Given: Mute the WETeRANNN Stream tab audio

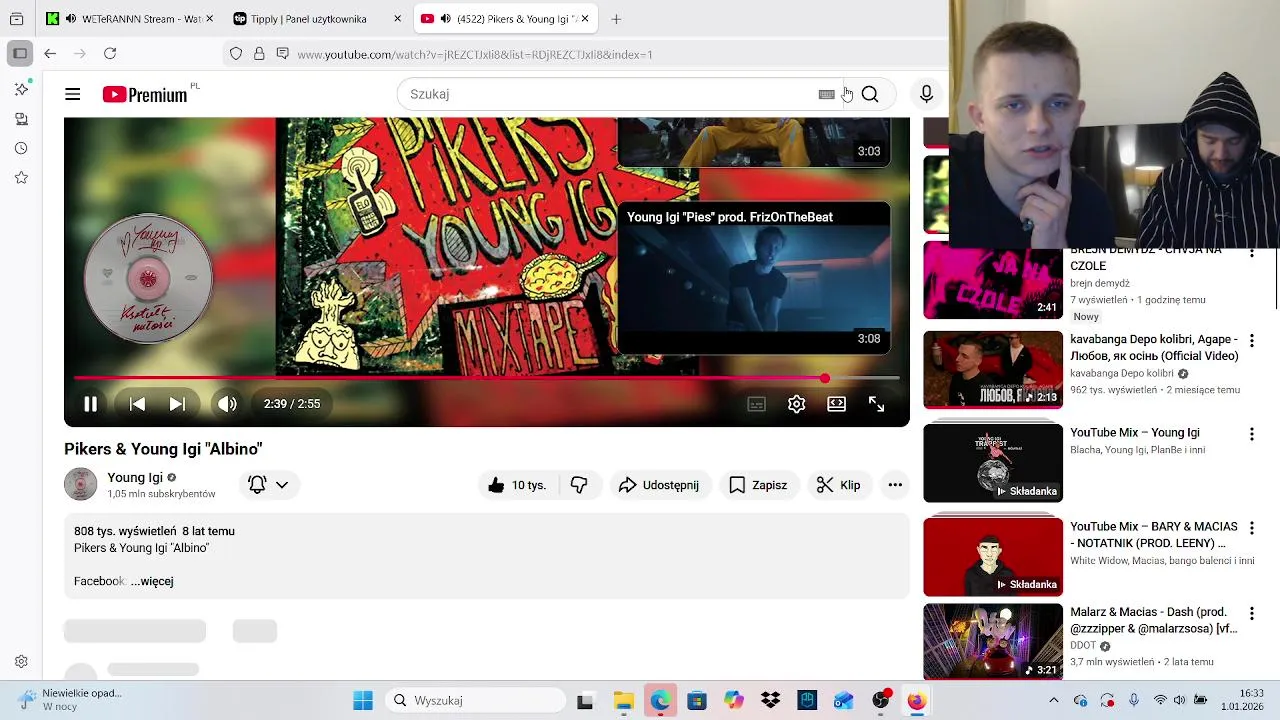Looking at the screenshot, I should [x=70, y=19].
